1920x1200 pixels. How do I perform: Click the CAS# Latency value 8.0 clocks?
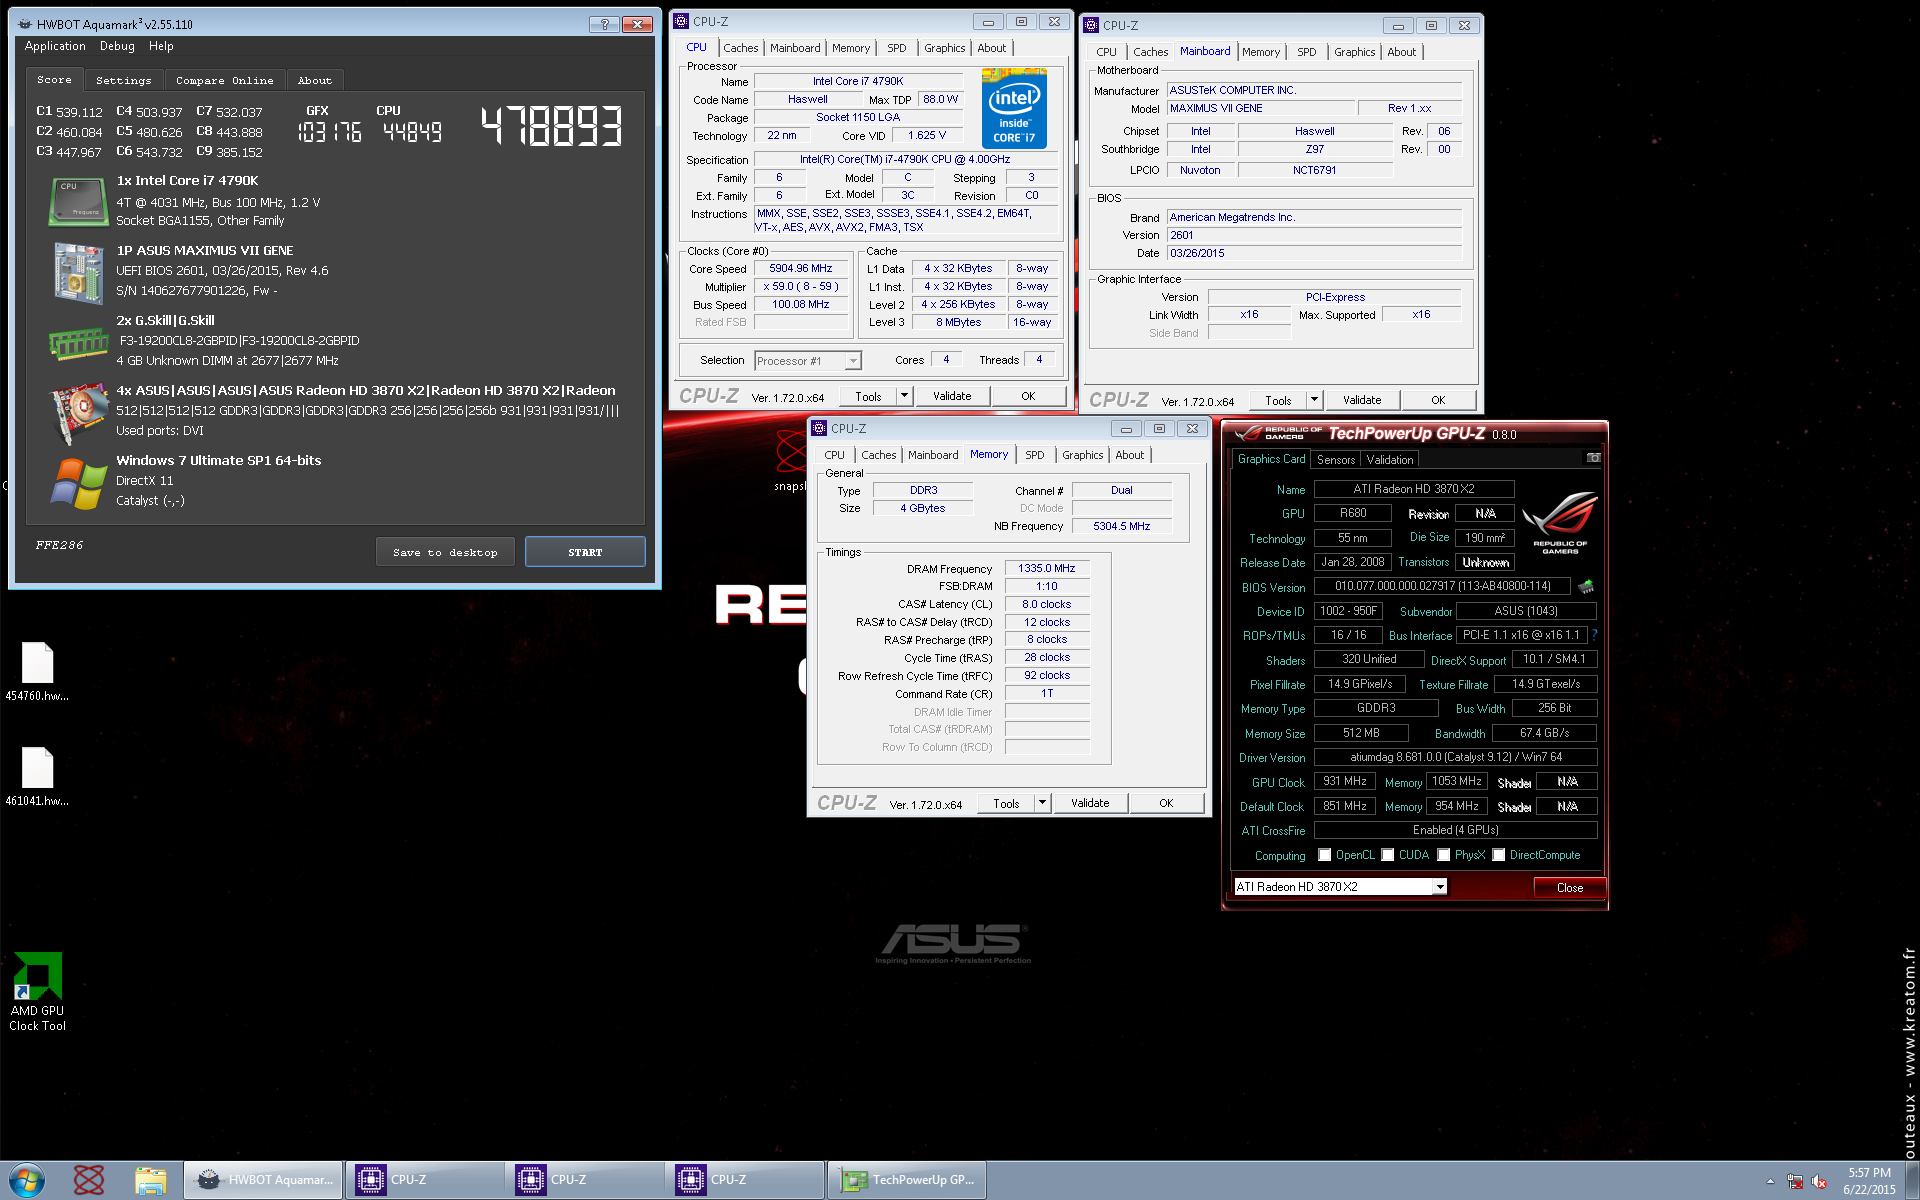(x=1047, y=604)
